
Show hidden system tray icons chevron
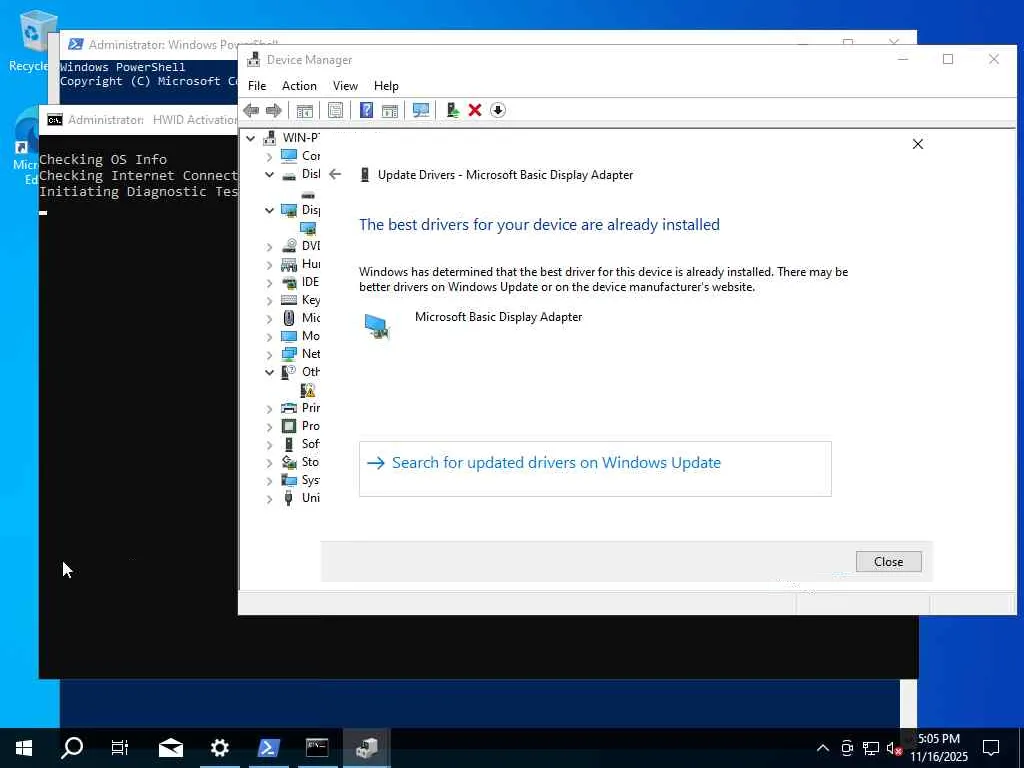coord(823,748)
